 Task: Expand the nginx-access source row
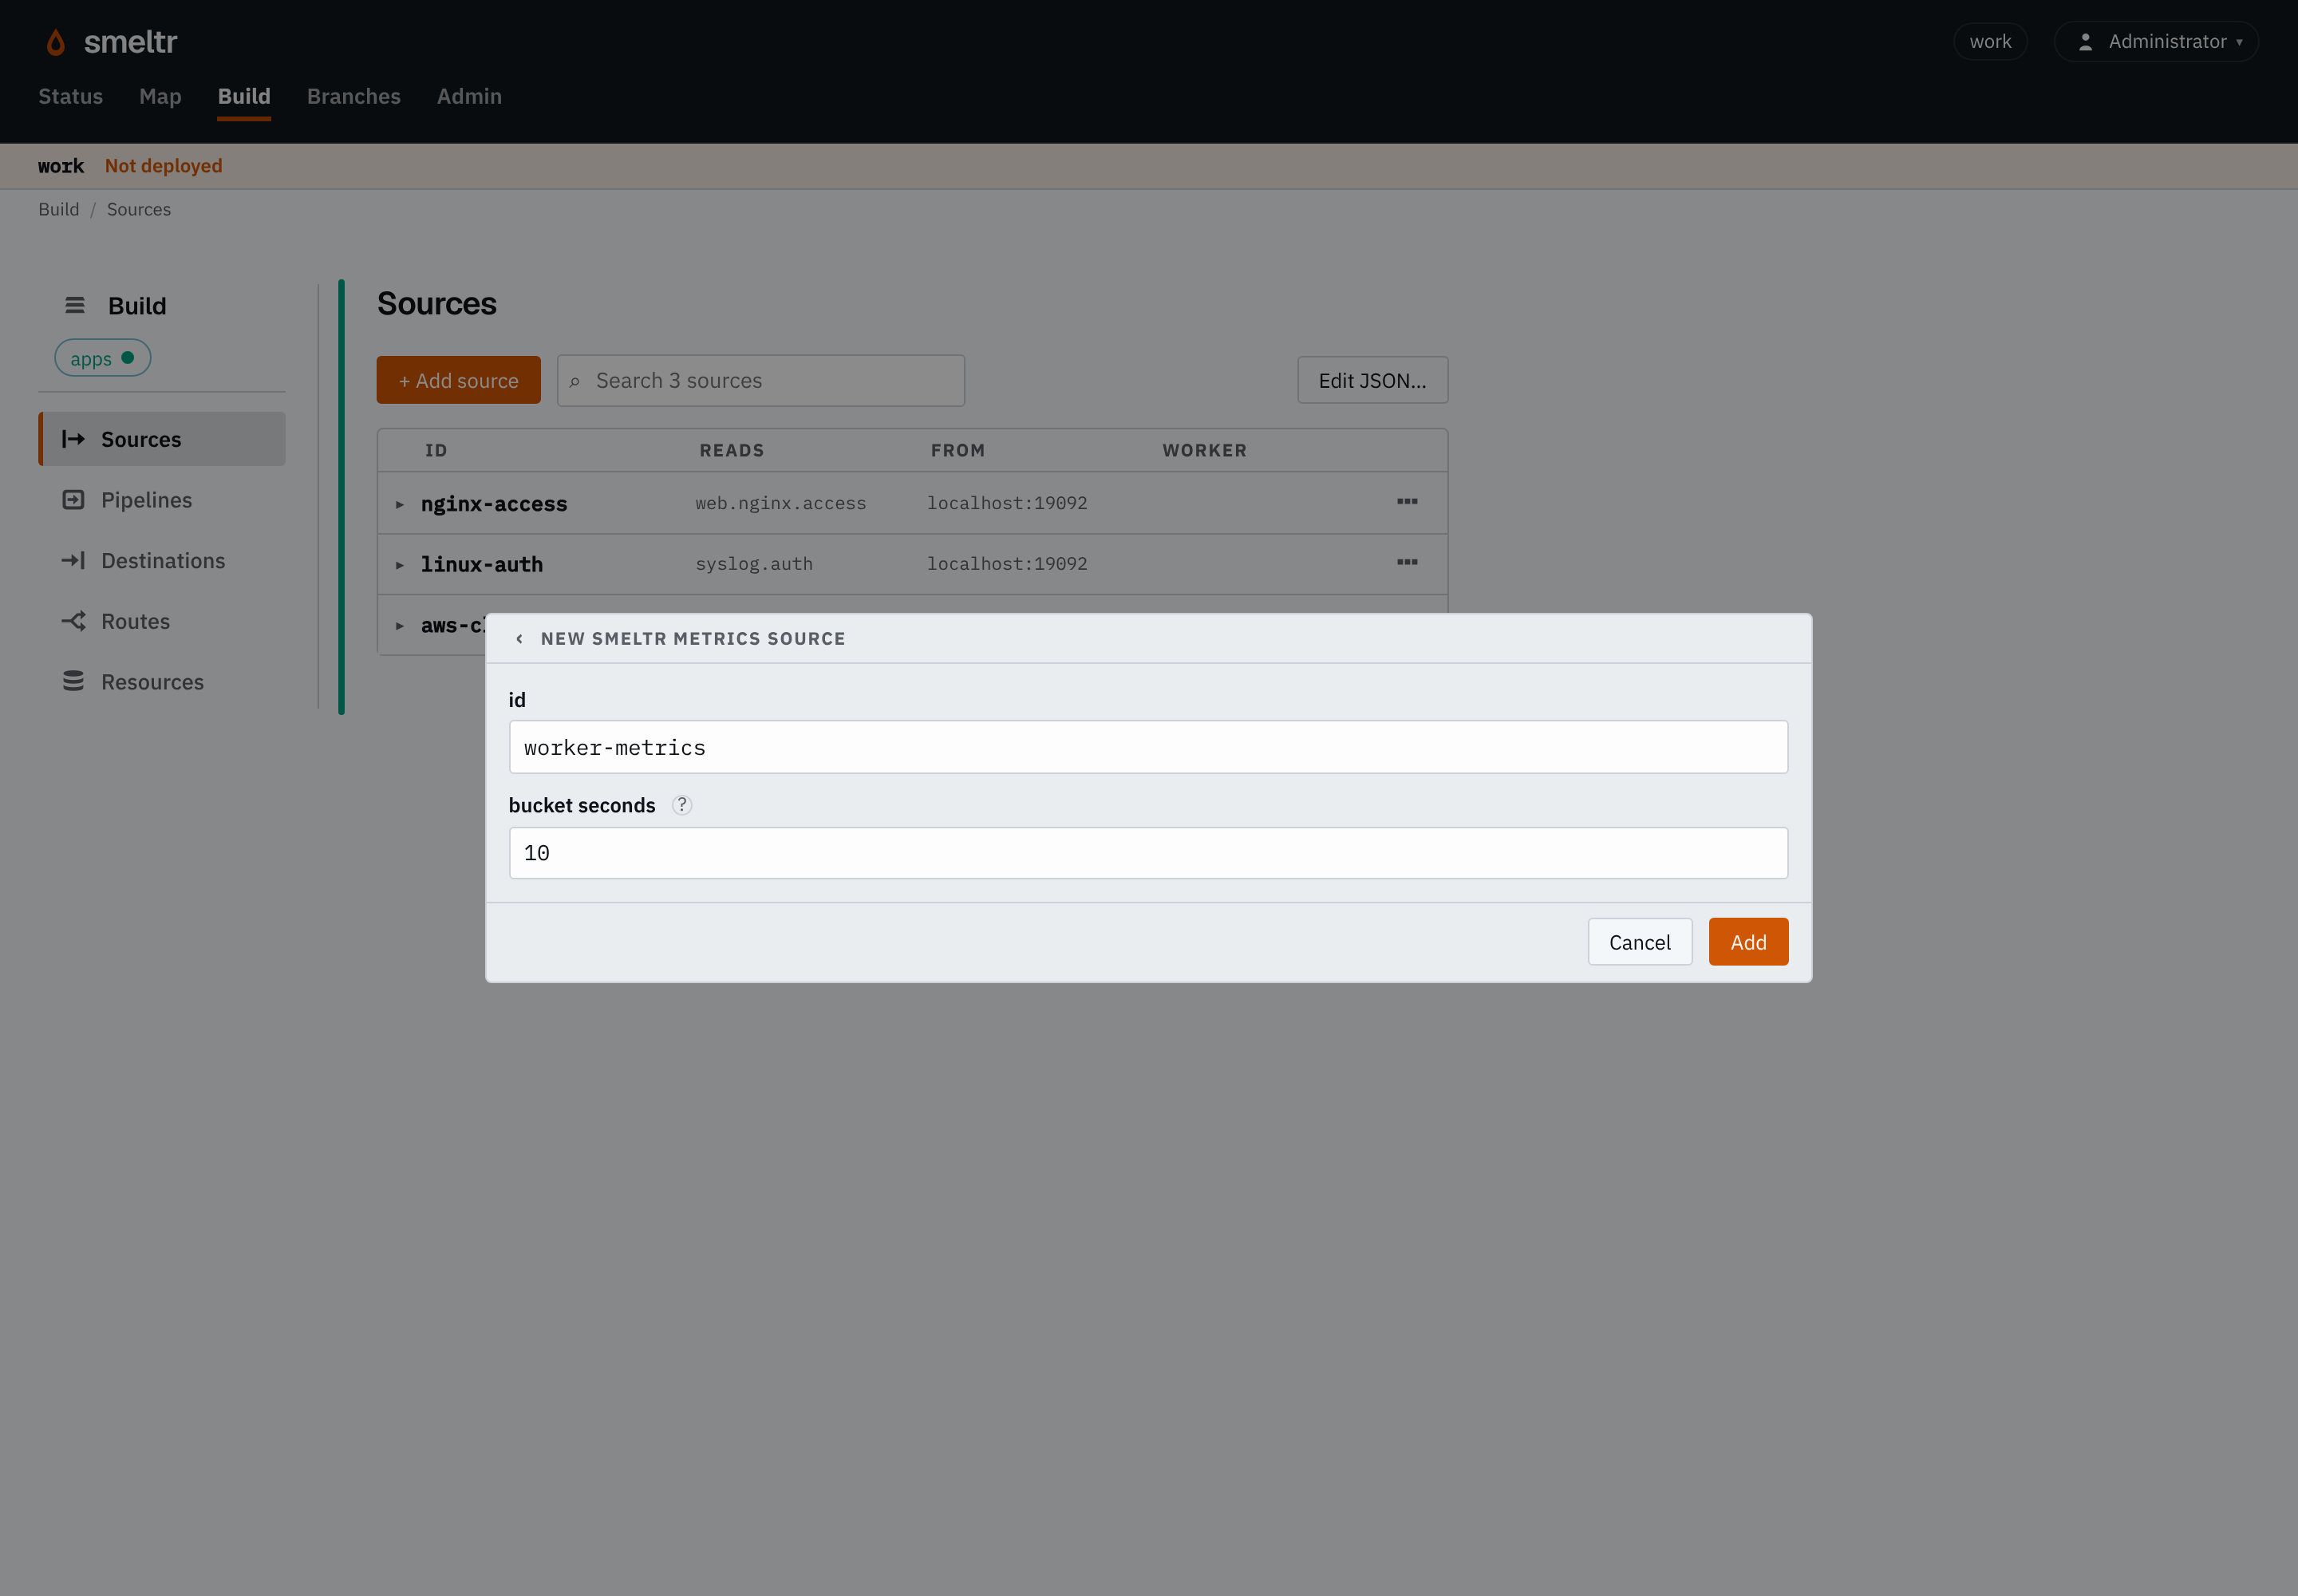coord(399,505)
